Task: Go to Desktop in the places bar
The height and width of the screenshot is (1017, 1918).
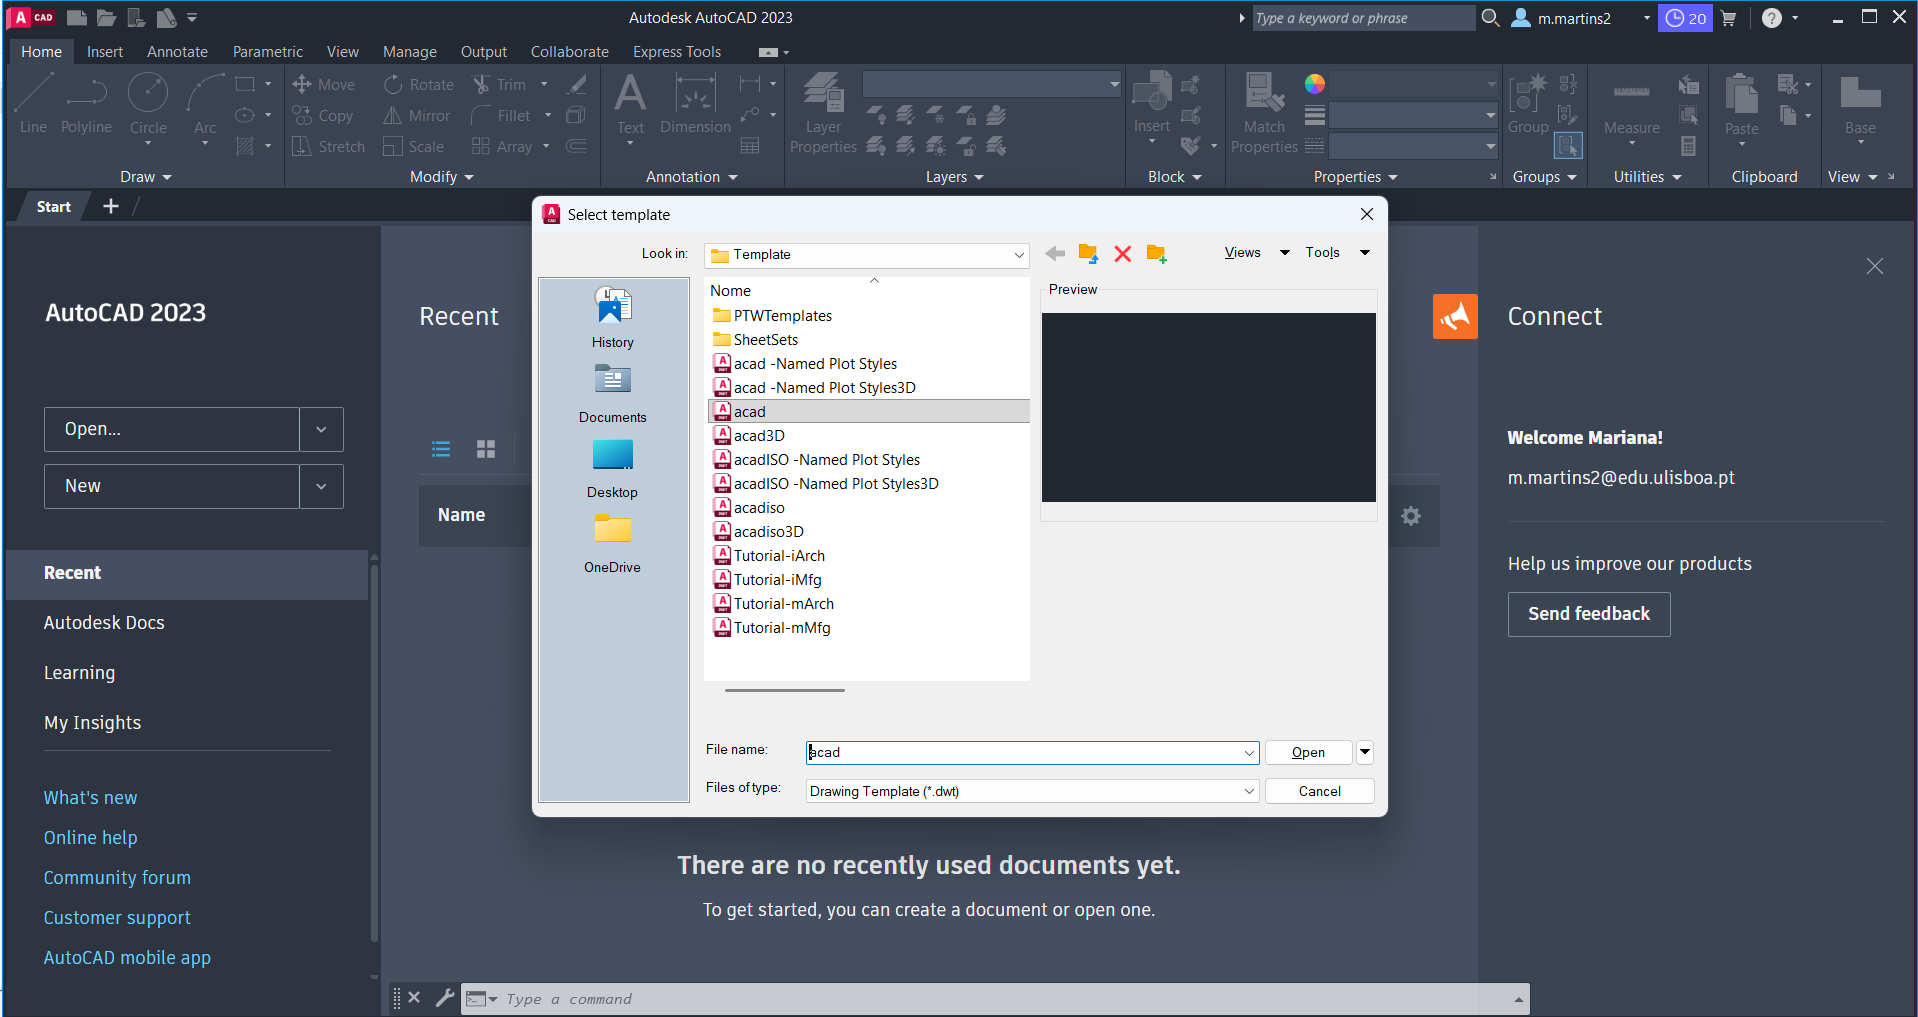Action: (613, 468)
